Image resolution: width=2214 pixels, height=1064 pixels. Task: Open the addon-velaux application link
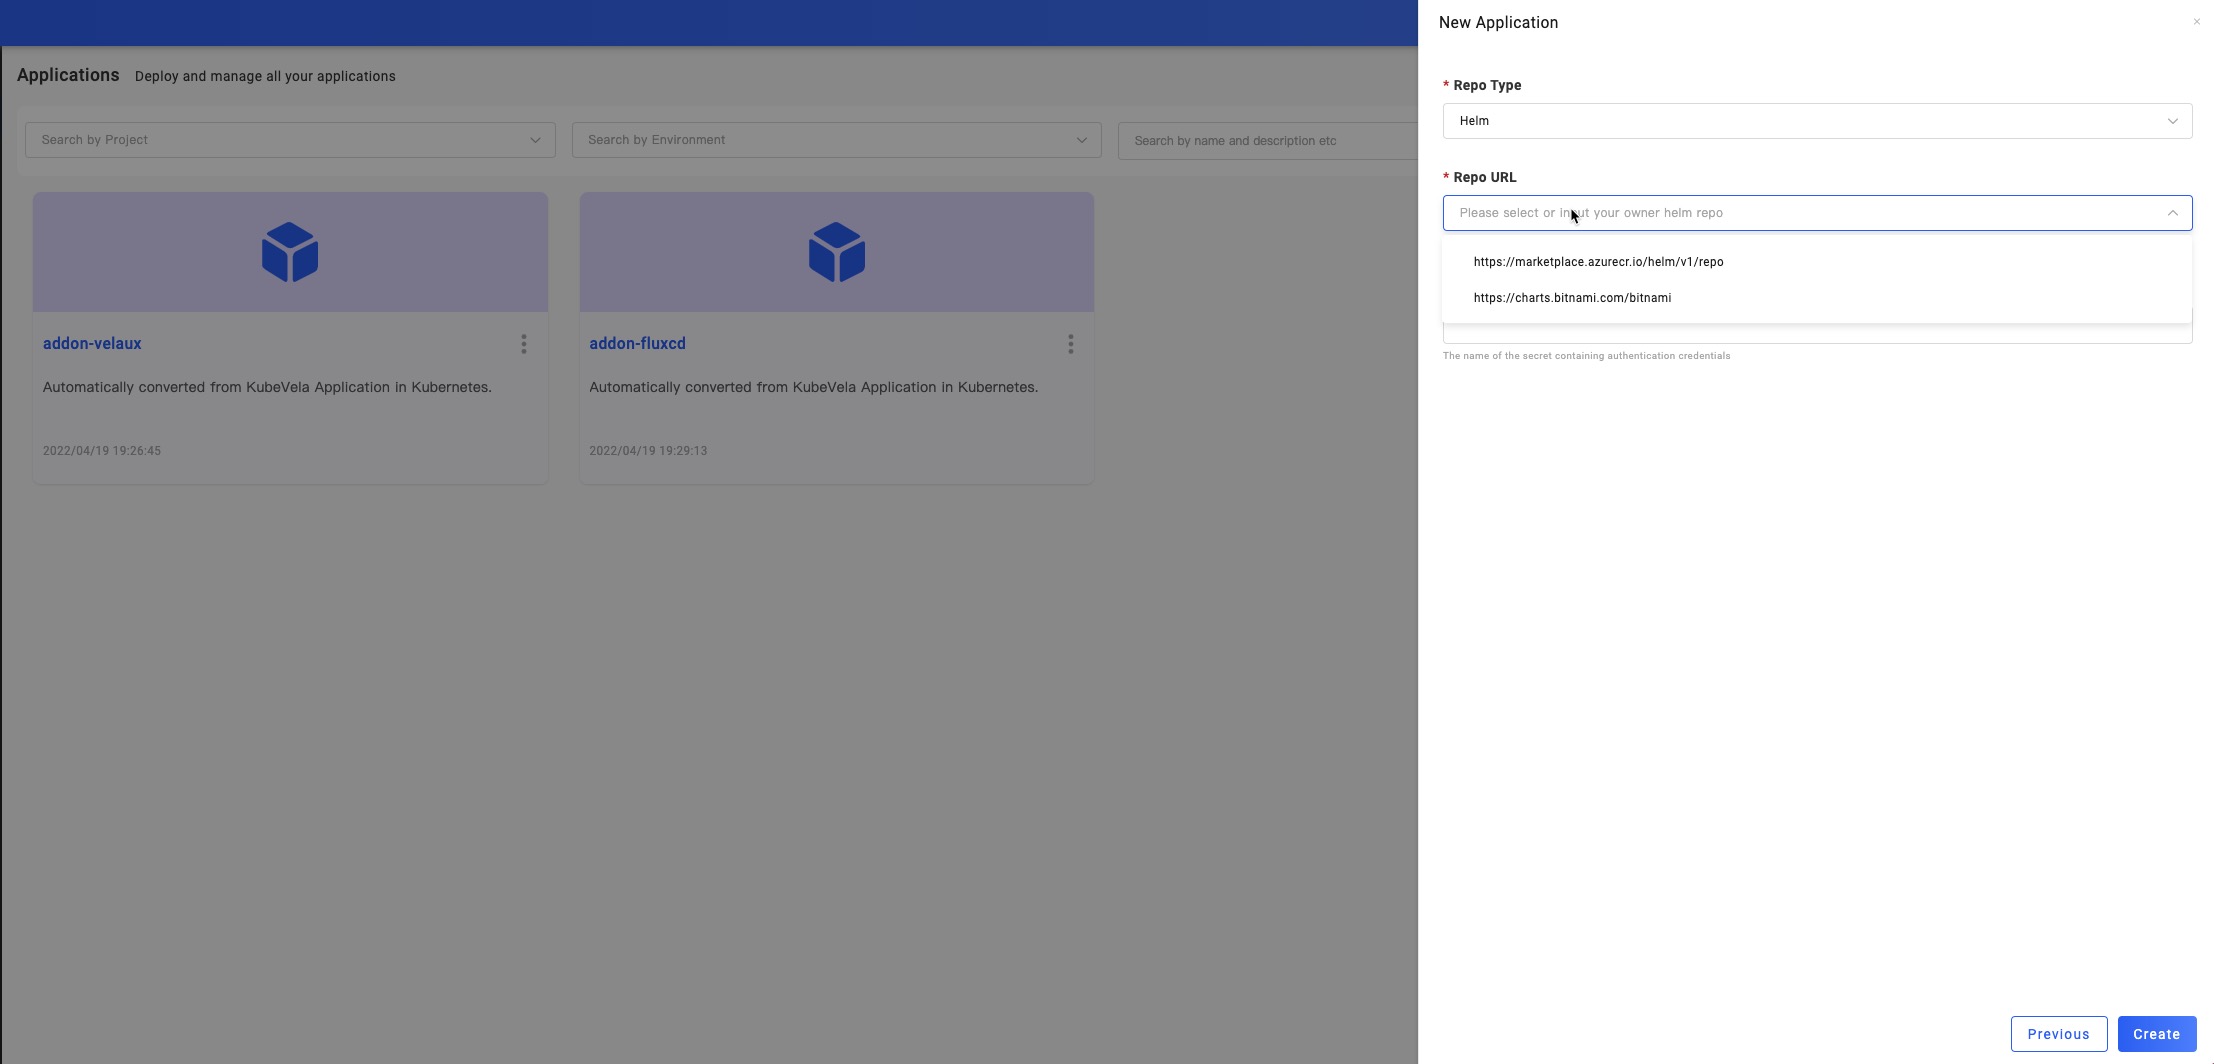[x=92, y=343]
